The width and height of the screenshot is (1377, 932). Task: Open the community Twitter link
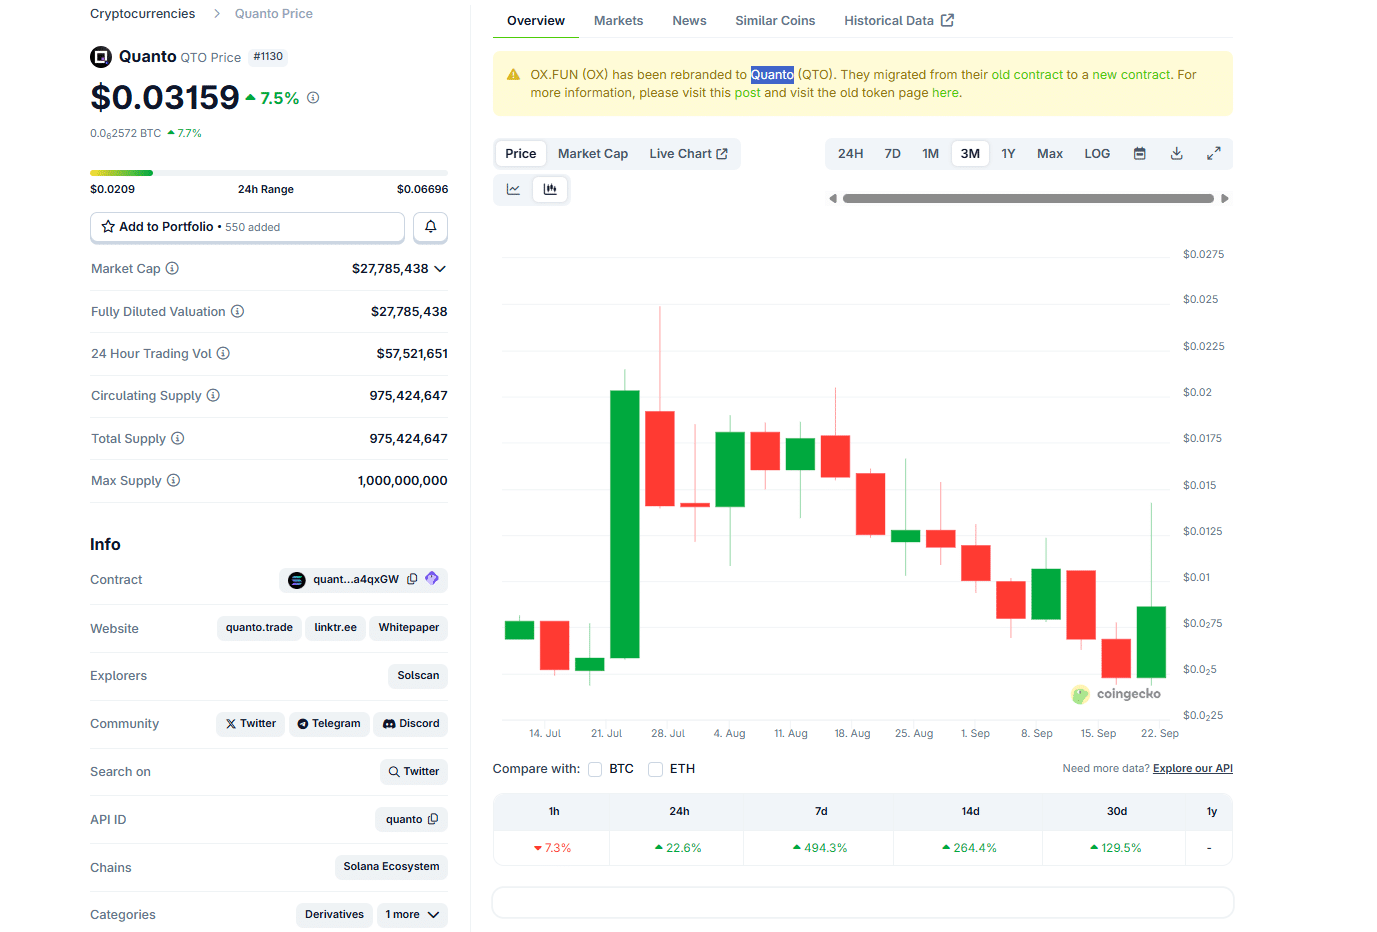tap(250, 723)
